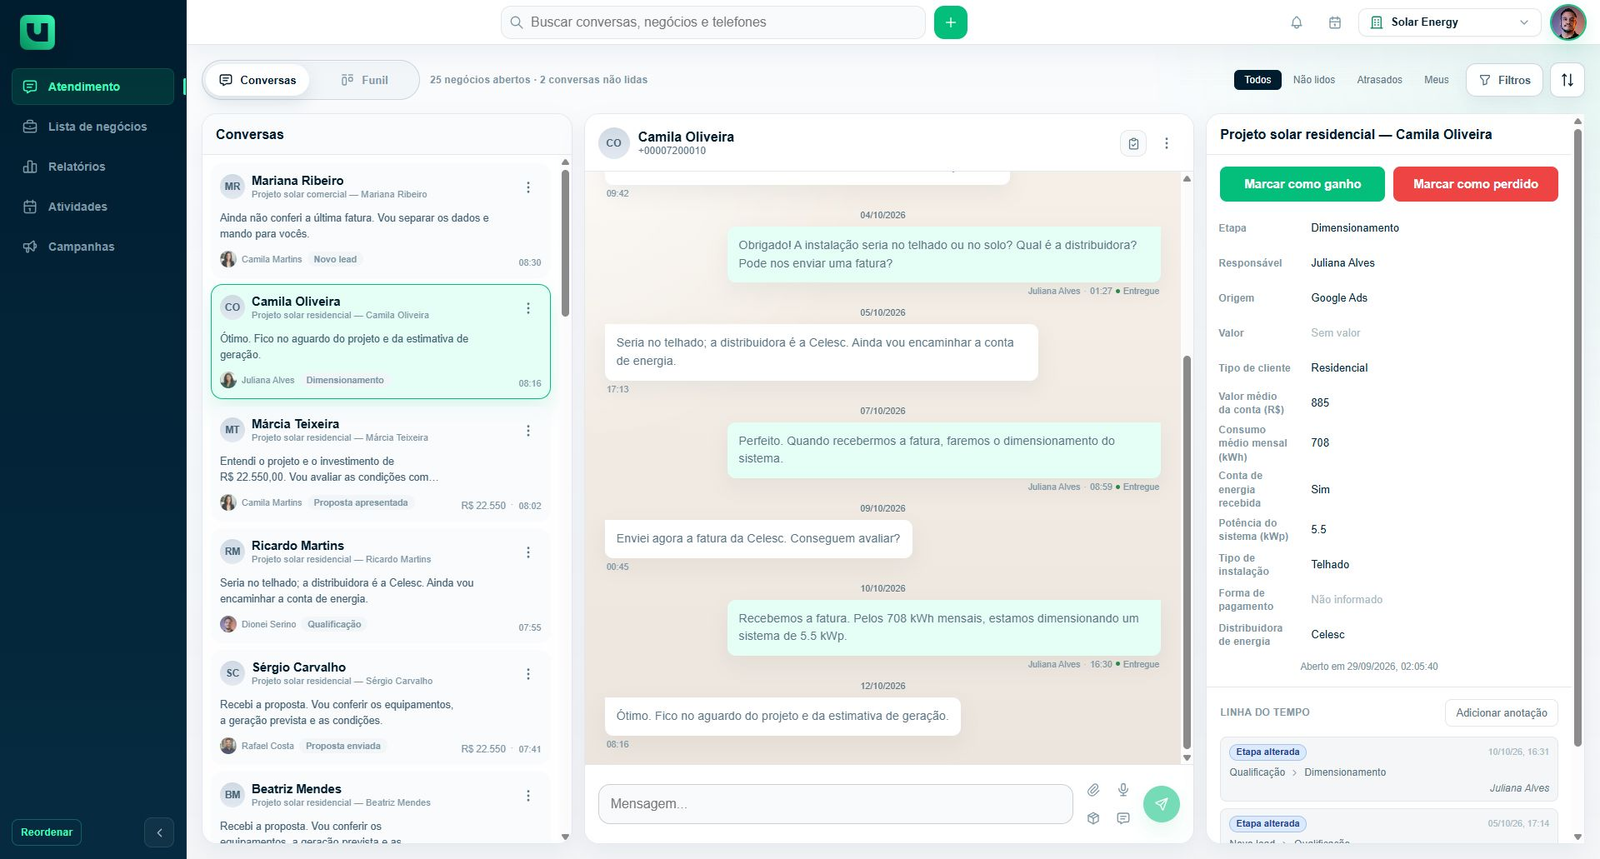The height and width of the screenshot is (859, 1600).
Task: Open options menu on Ricardo Martins card
Action: tap(528, 552)
